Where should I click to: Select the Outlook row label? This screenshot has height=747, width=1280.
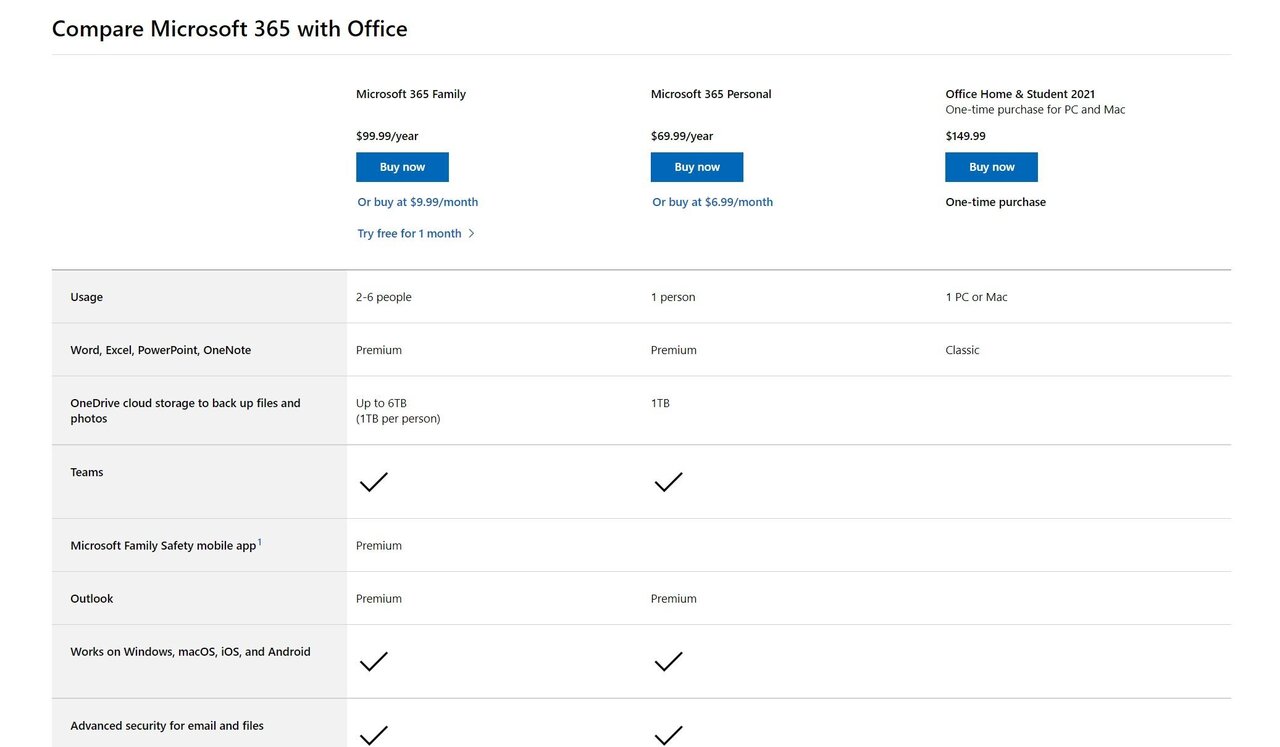pos(92,599)
